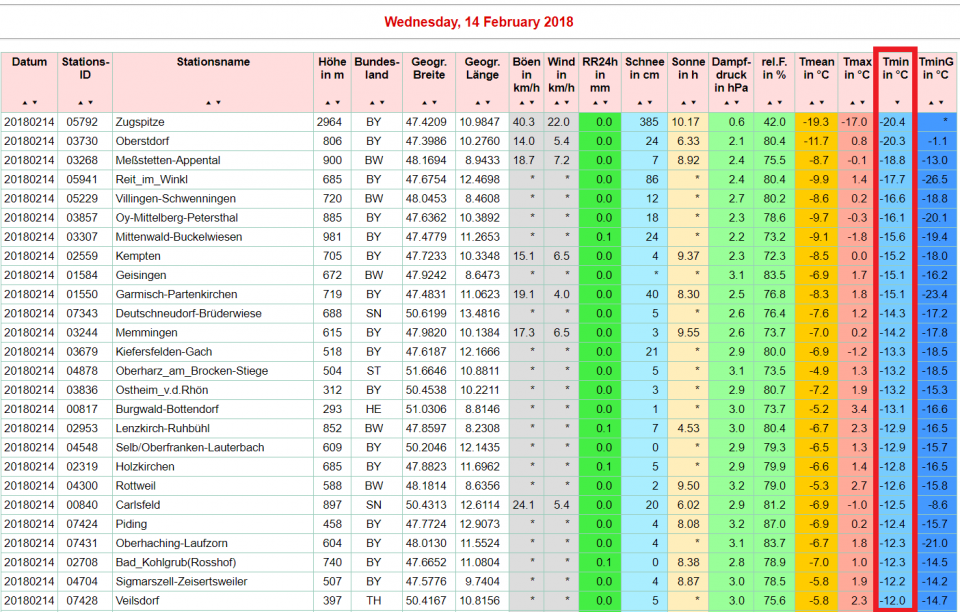Screen dimensions: 960x612
Task: Click the Tmin column down sort arrow
Action: tap(897, 103)
